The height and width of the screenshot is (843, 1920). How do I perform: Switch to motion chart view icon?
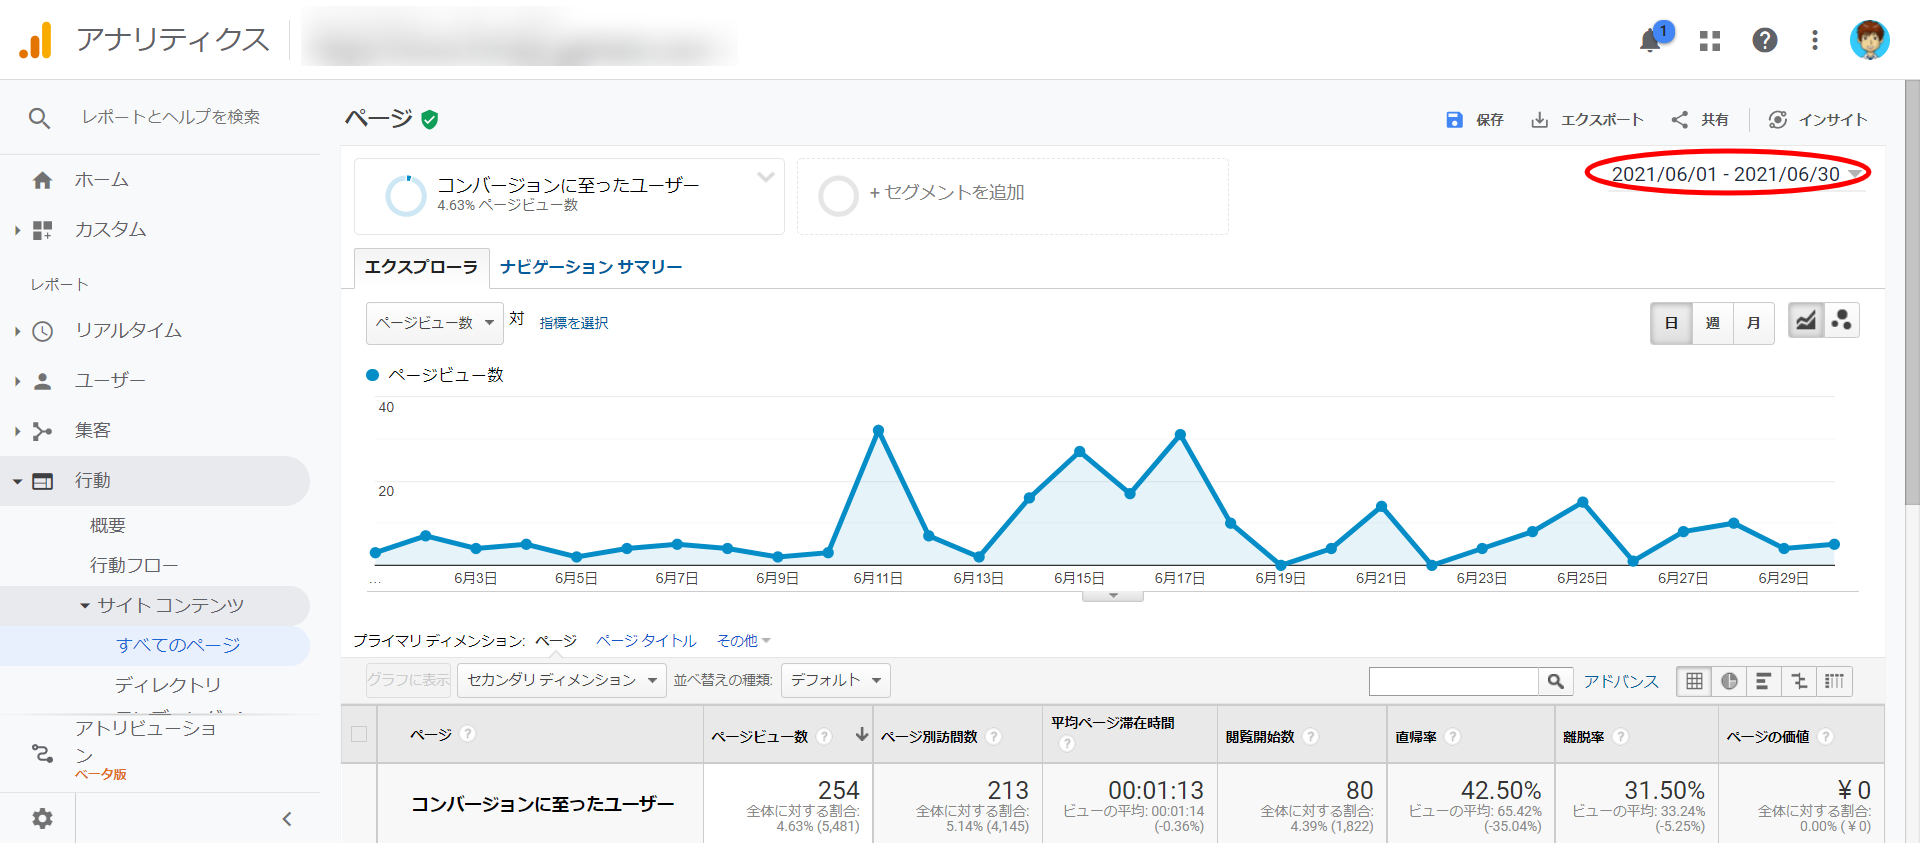click(x=1842, y=321)
